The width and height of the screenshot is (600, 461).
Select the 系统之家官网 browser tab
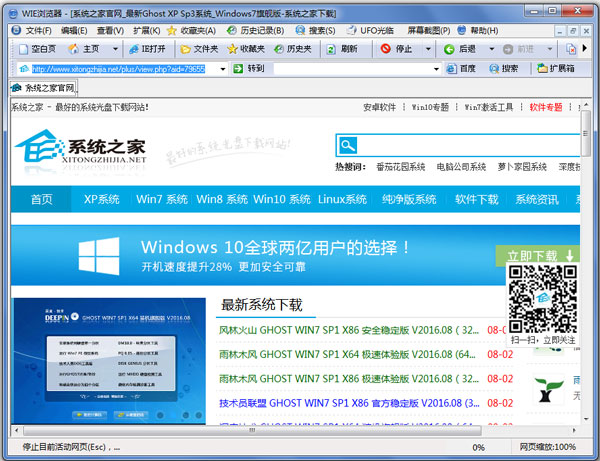[x=43, y=88]
